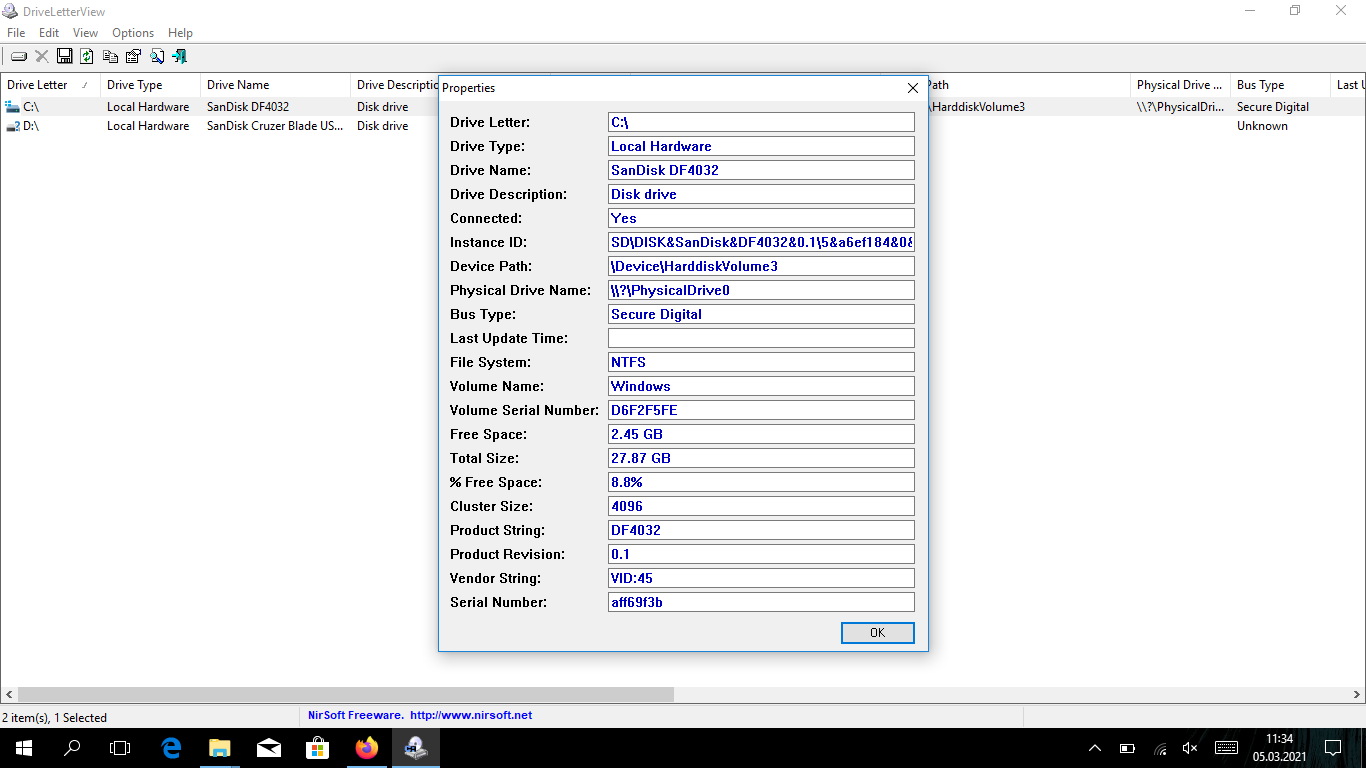Sort by the Physical Drive column header
Screen dimensions: 1366x768
pyautogui.click(x=1180, y=85)
